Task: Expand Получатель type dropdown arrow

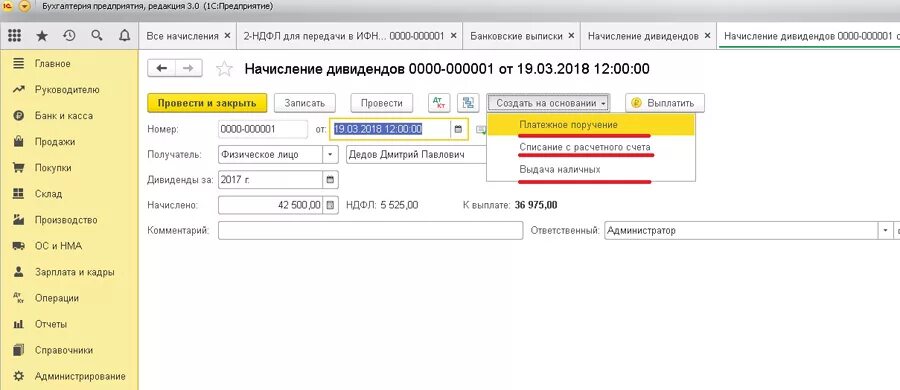Action: tap(330, 155)
